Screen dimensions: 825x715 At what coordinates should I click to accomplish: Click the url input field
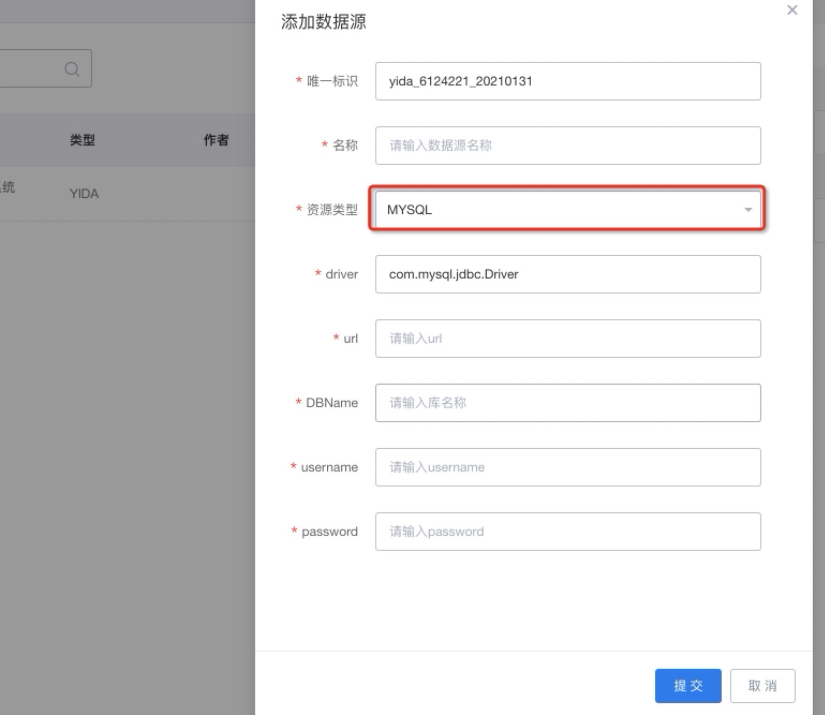click(x=568, y=338)
